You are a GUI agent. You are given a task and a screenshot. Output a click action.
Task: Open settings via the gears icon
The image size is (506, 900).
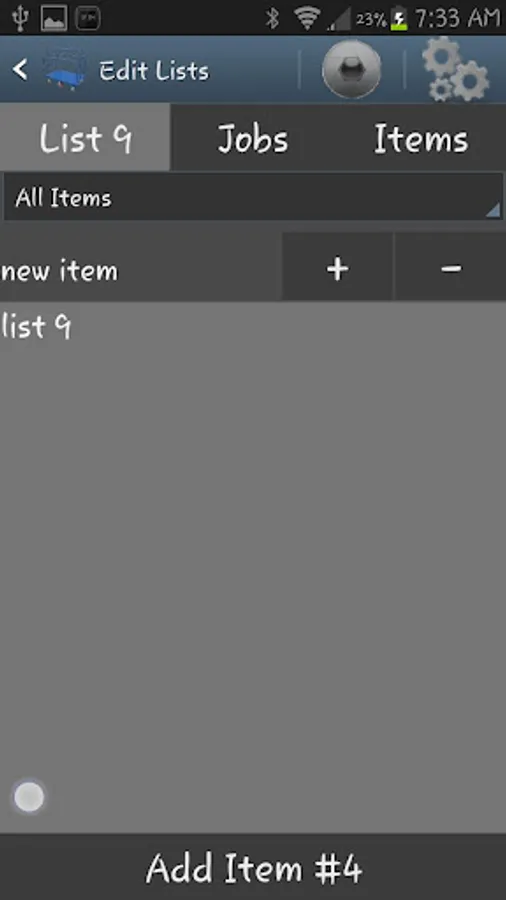pos(456,69)
